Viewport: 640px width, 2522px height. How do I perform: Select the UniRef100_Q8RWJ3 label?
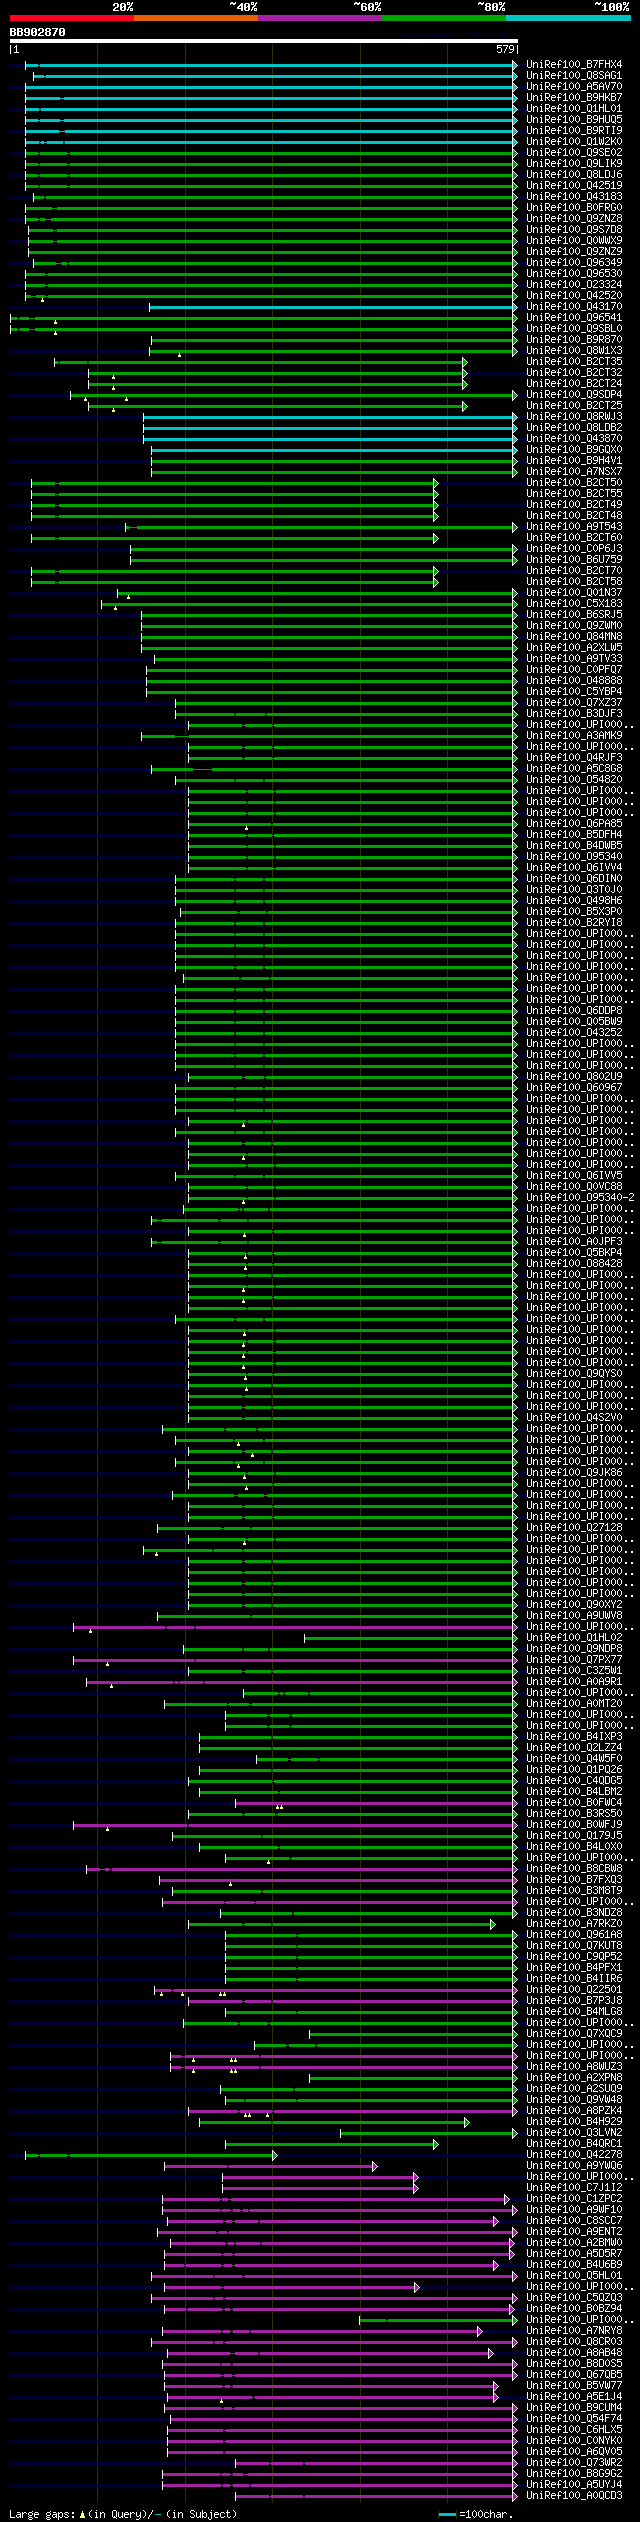point(574,417)
